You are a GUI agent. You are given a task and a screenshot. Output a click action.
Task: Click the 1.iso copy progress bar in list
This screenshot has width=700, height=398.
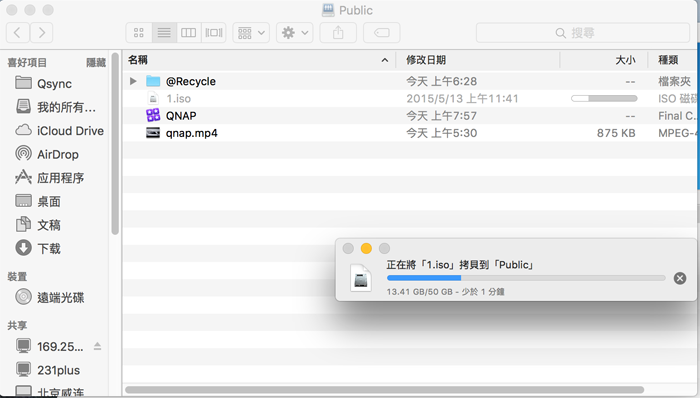(x=604, y=99)
